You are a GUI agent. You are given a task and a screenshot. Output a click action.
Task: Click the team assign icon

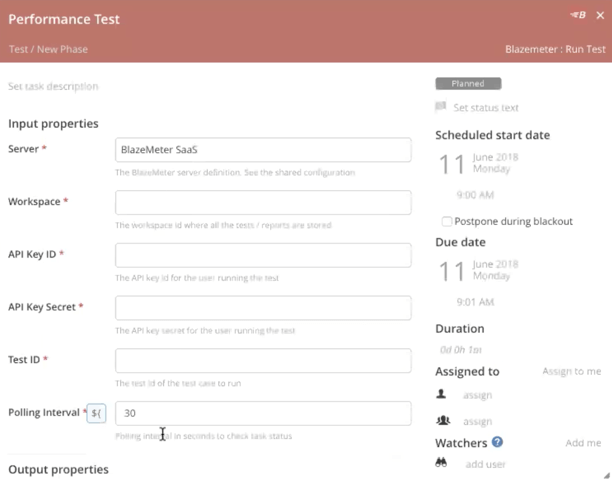pyautogui.click(x=443, y=420)
